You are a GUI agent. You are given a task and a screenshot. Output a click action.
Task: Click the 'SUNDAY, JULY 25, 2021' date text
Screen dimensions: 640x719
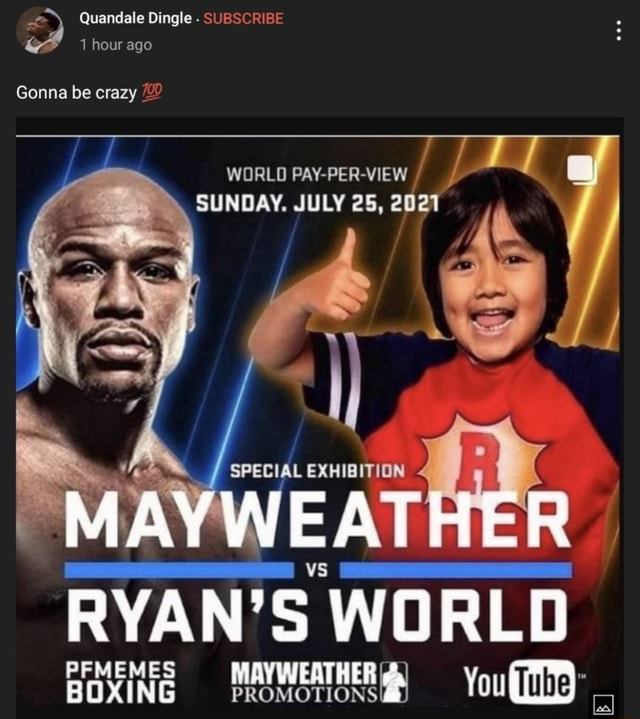pyautogui.click(x=317, y=203)
